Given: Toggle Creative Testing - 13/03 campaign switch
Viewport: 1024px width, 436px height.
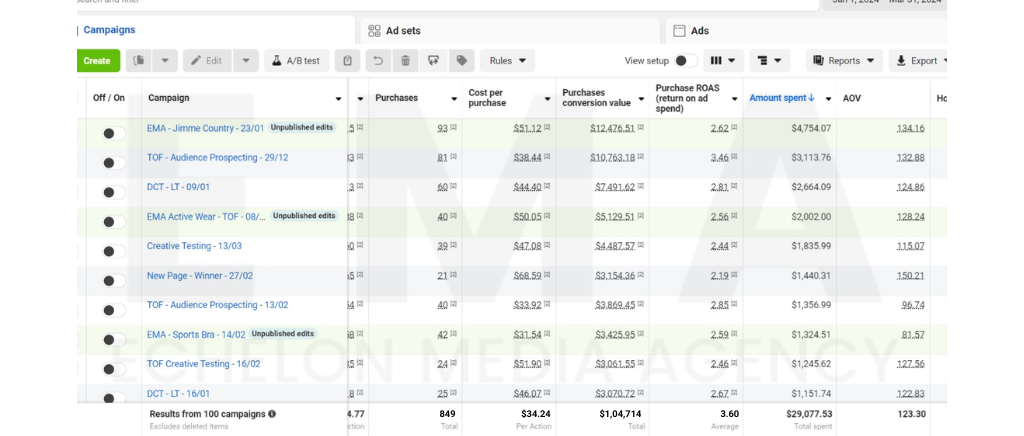Looking at the screenshot, I should (114, 251).
